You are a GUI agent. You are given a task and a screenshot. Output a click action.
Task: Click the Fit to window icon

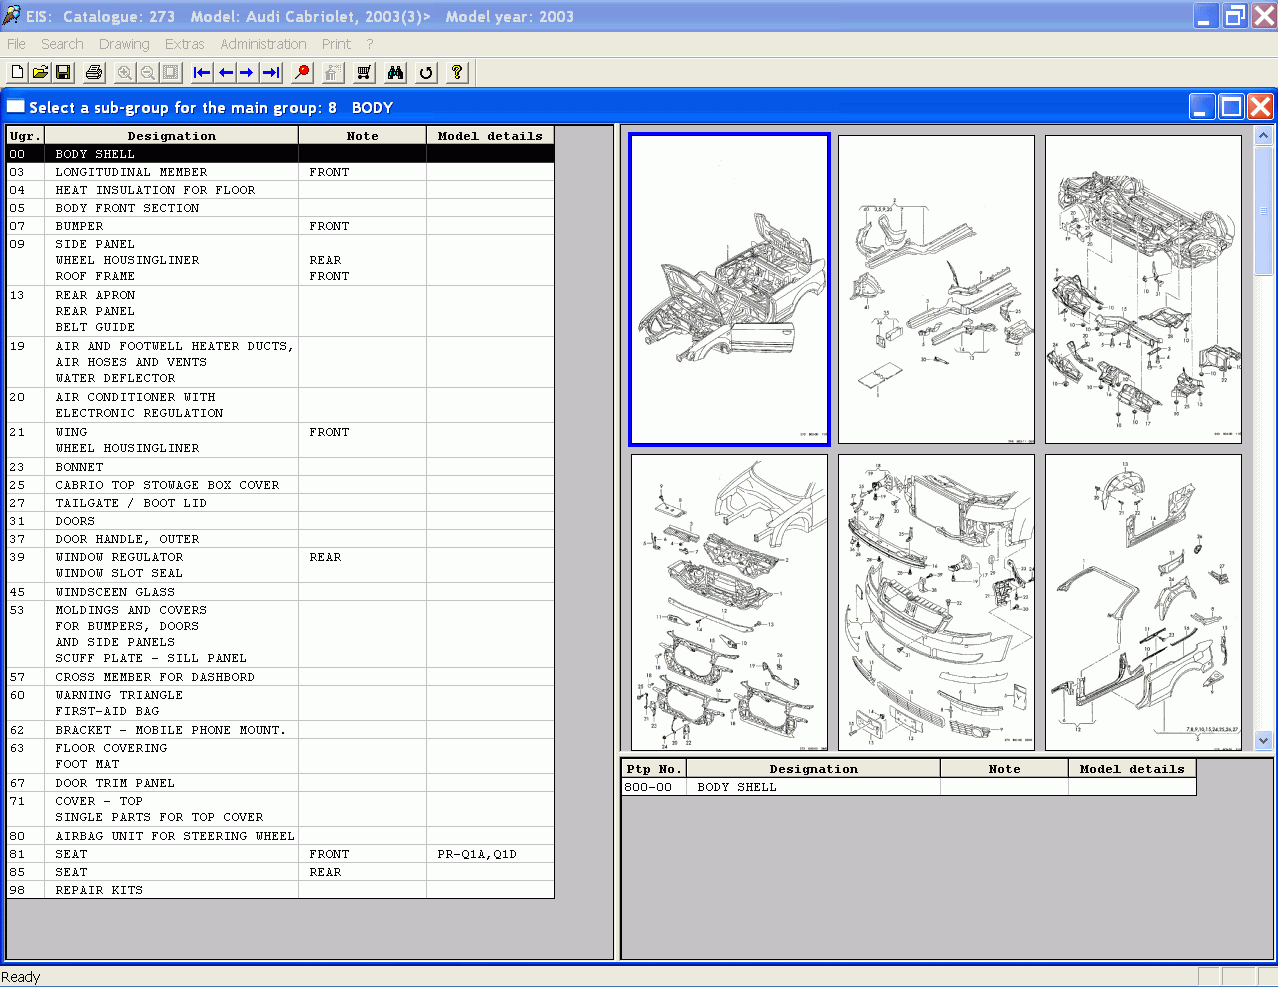click(x=171, y=72)
